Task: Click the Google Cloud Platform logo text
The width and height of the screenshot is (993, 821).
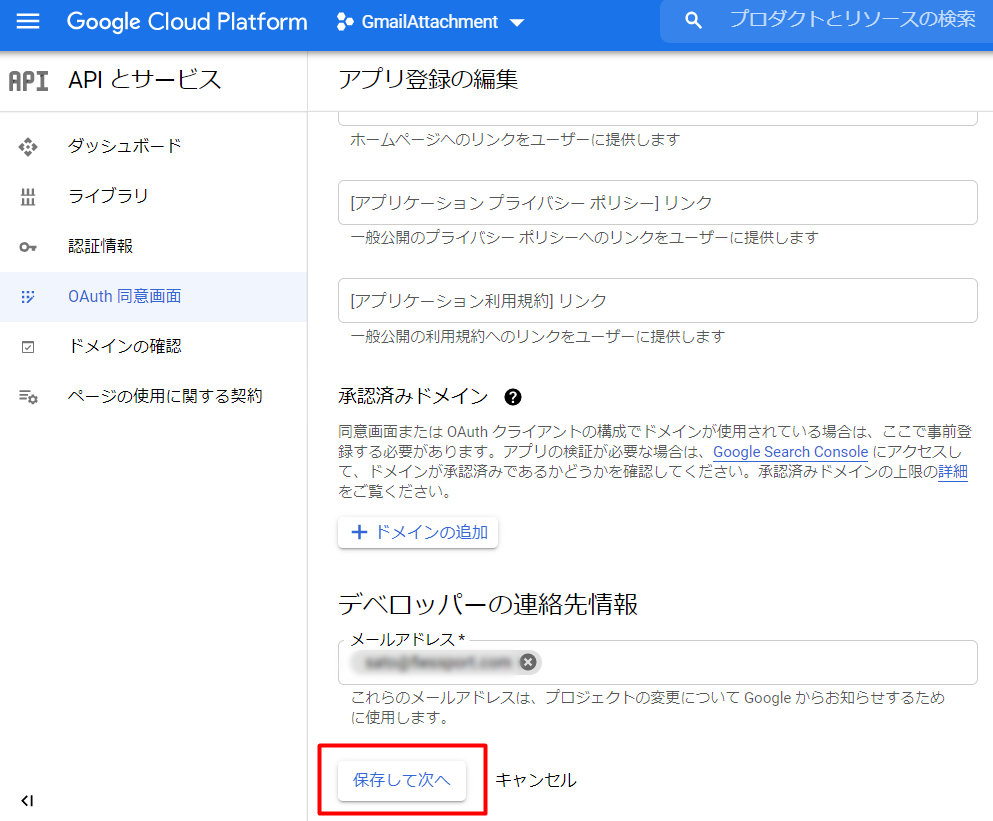Action: coord(187,22)
